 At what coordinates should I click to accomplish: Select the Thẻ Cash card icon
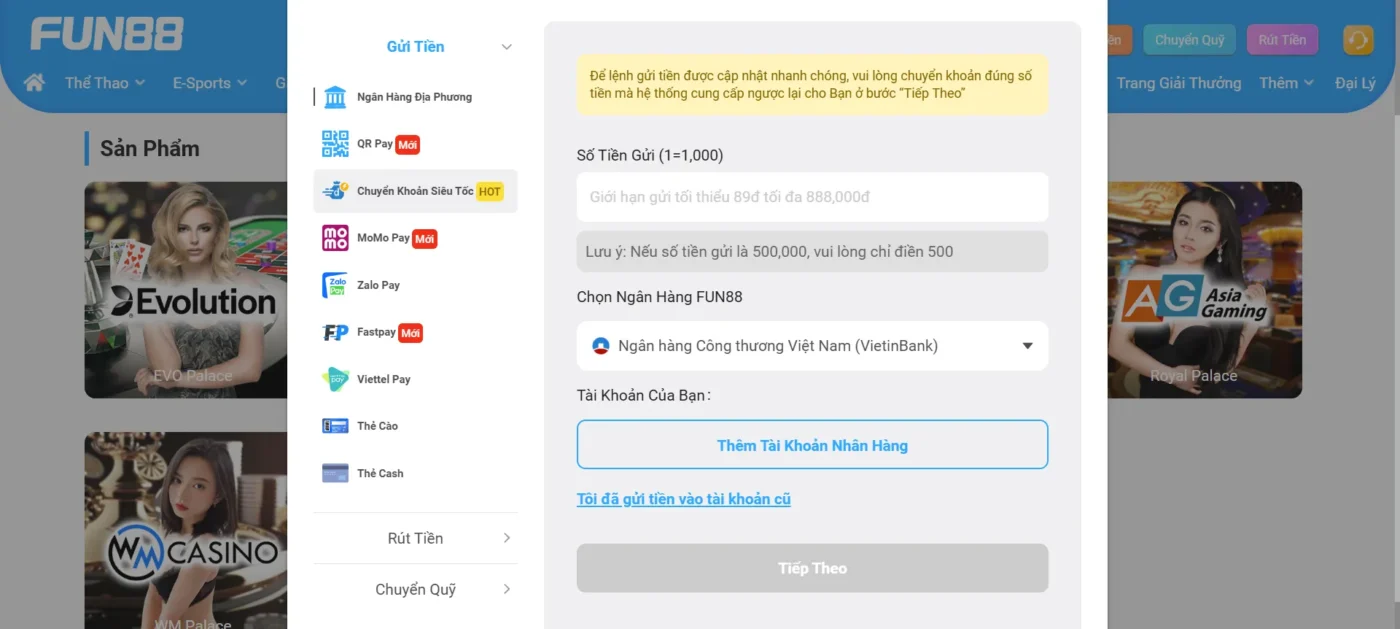[335, 473]
